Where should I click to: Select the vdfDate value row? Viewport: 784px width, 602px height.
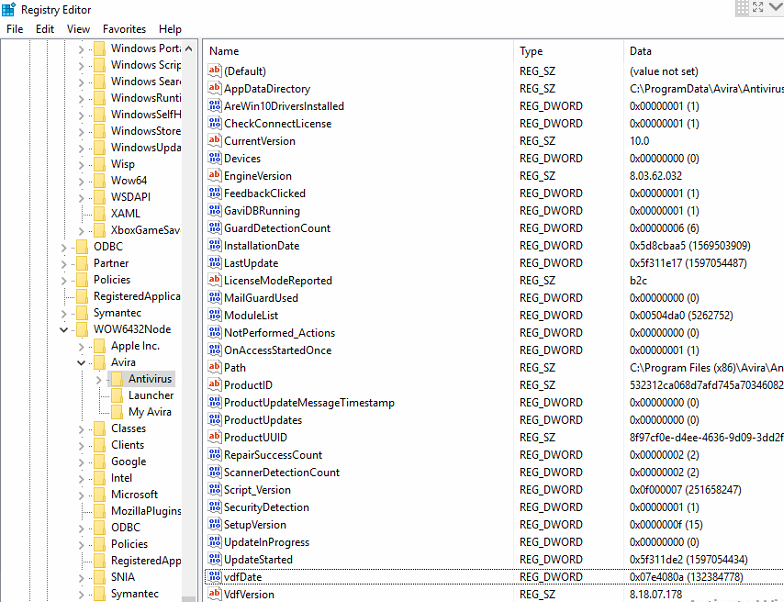[x=494, y=576]
